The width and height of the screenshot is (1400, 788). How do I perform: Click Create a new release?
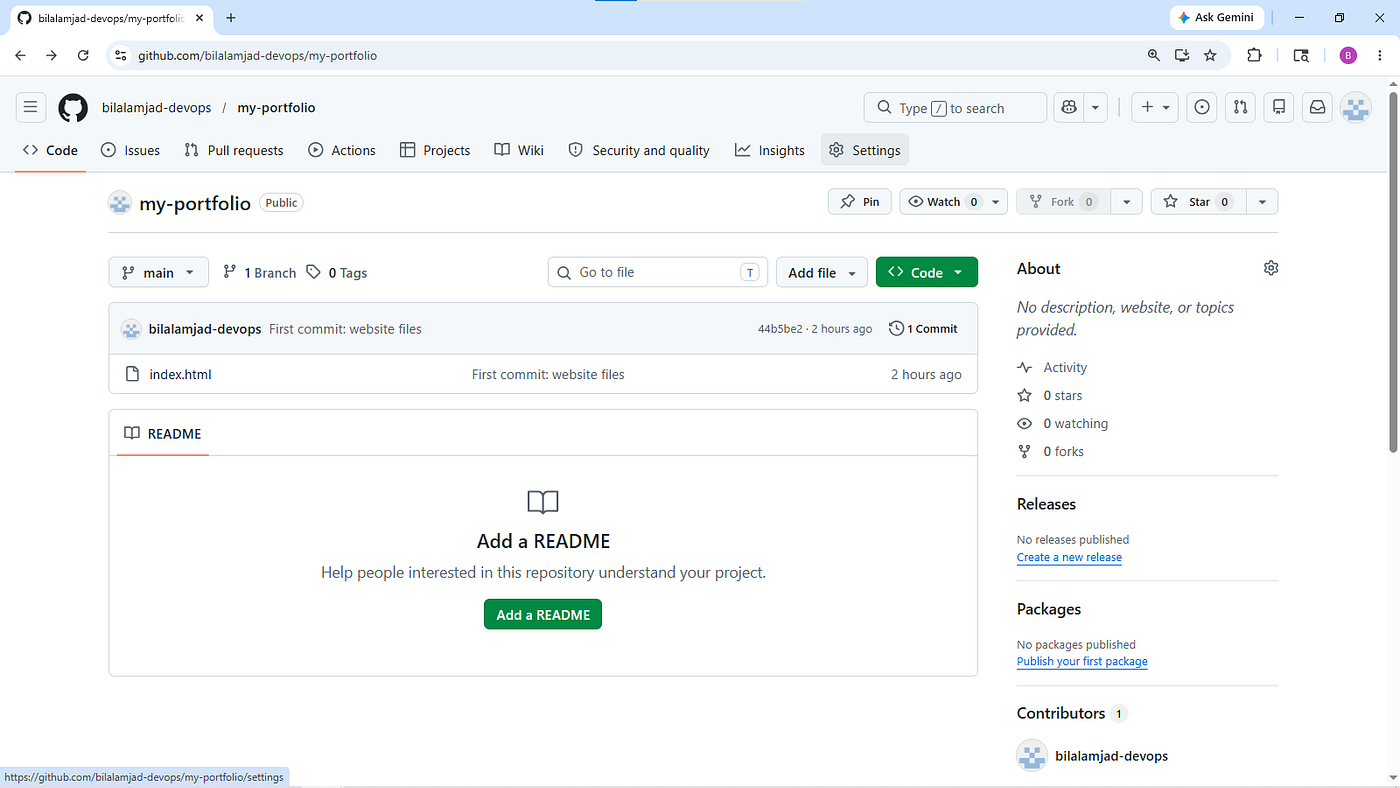(x=1069, y=557)
